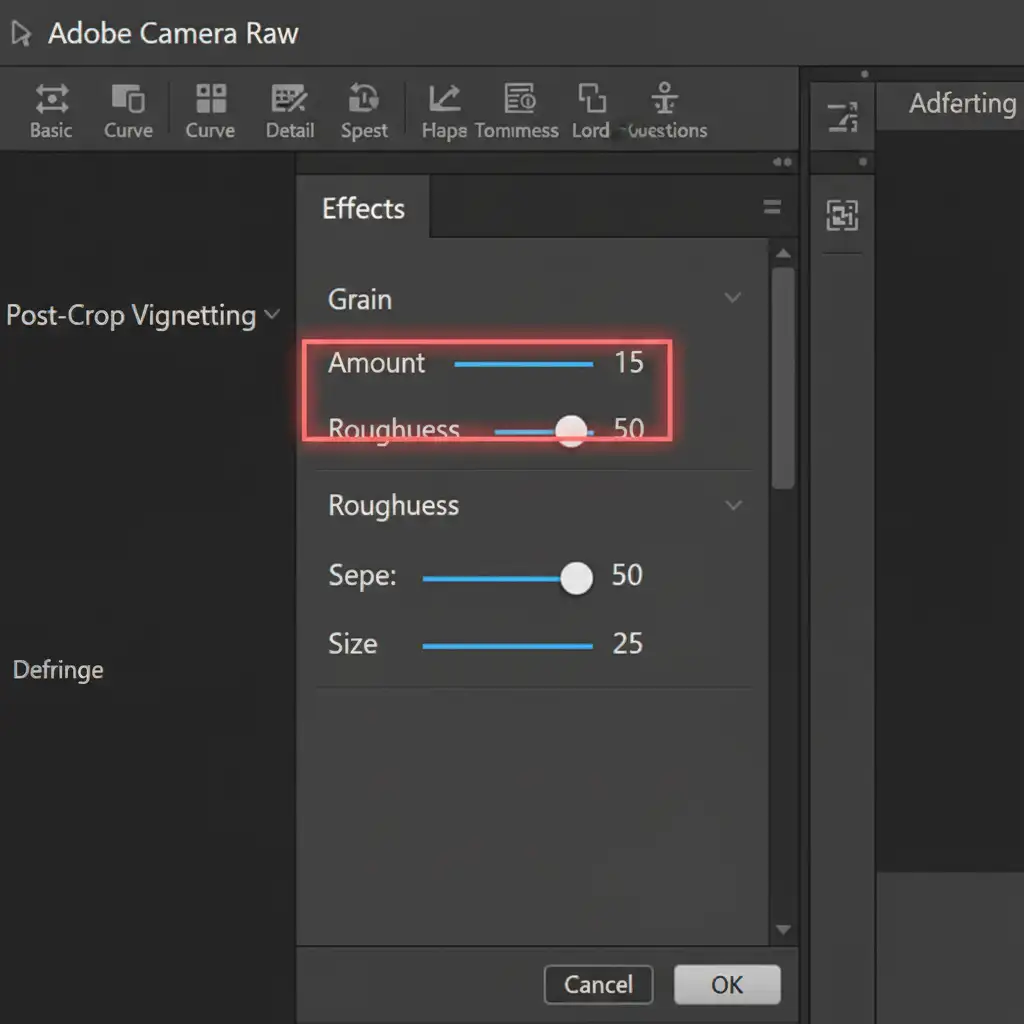Screen dimensions: 1024x1024
Task: Click the bracketed-square icon in right sidebar
Action: tap(842, 215)
